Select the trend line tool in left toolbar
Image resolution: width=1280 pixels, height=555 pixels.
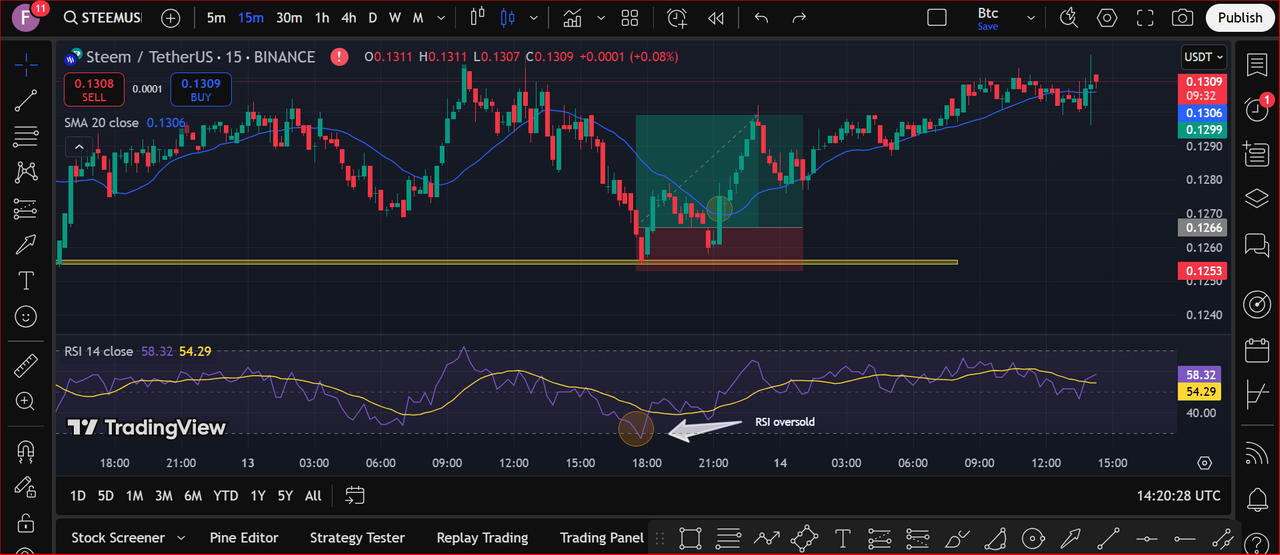26,100
